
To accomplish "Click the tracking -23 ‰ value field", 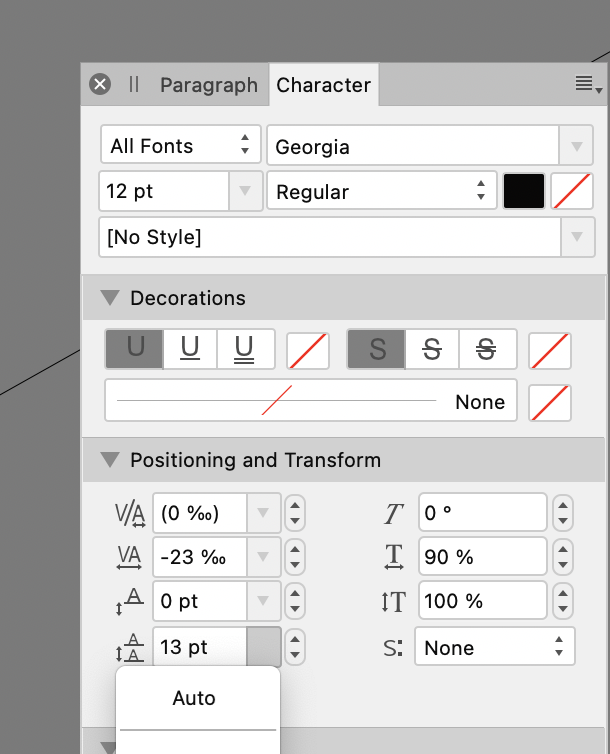I will [x=200, y=557].
